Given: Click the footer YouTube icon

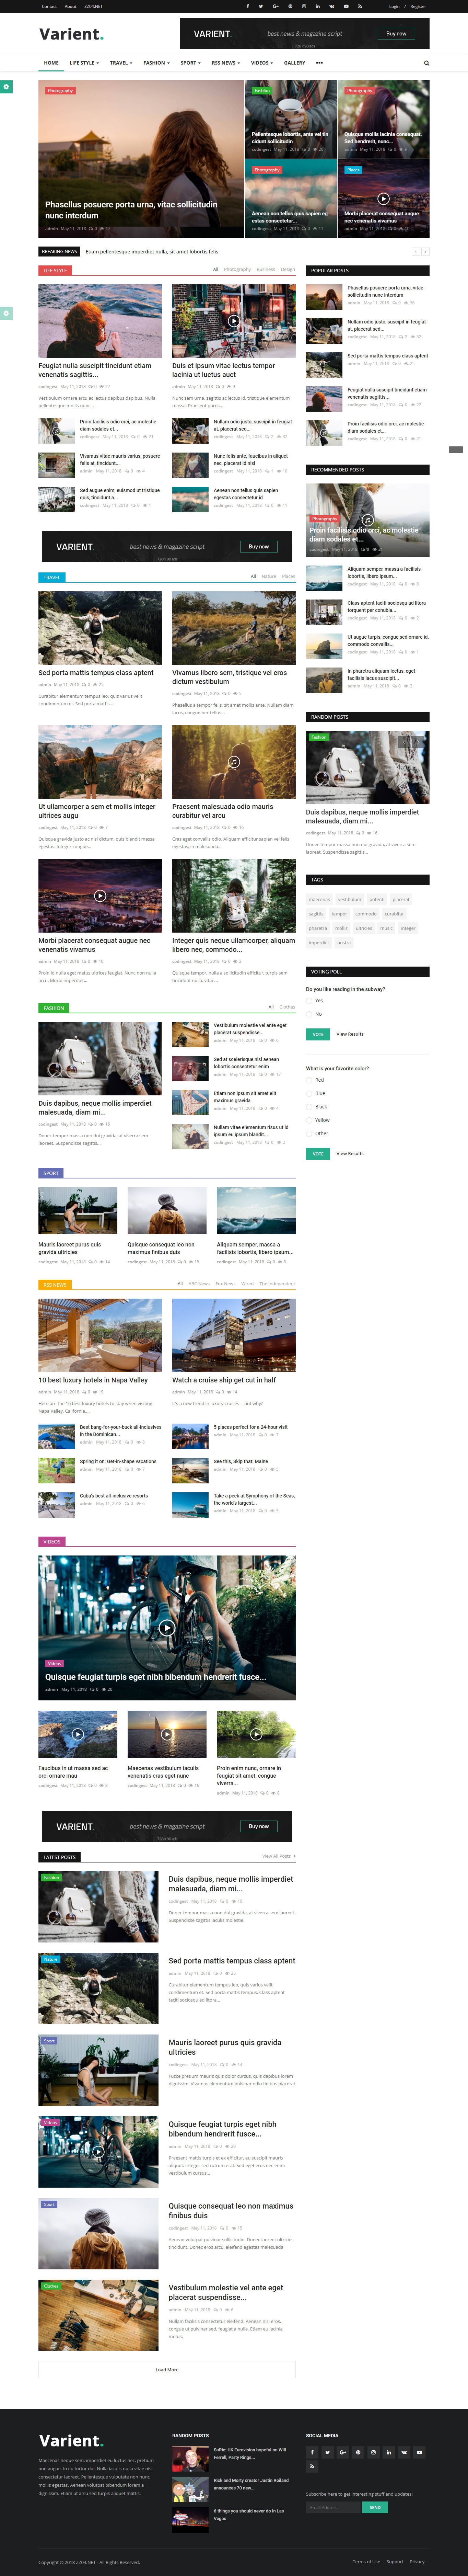Looking at the screenshot, I should point(419,2452).
